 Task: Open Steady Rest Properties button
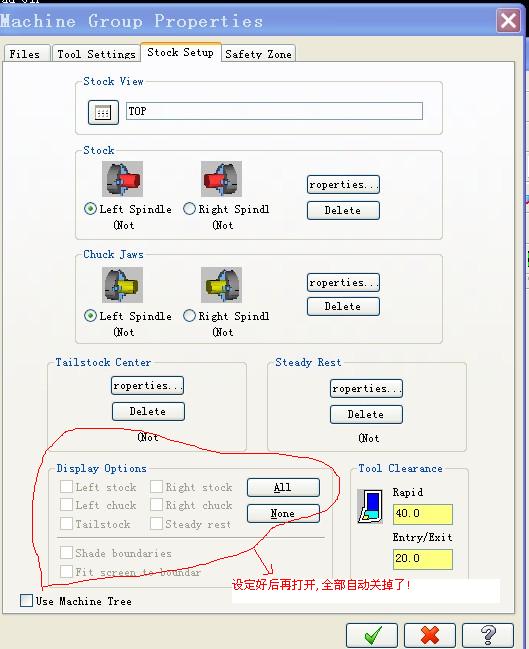coord(366,389)
